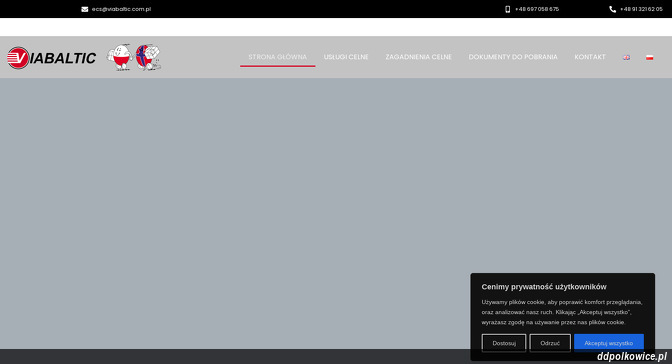Open Dokumenty do Pobrania section
This screenshot has width=672, height=364.
pos(513,57)
